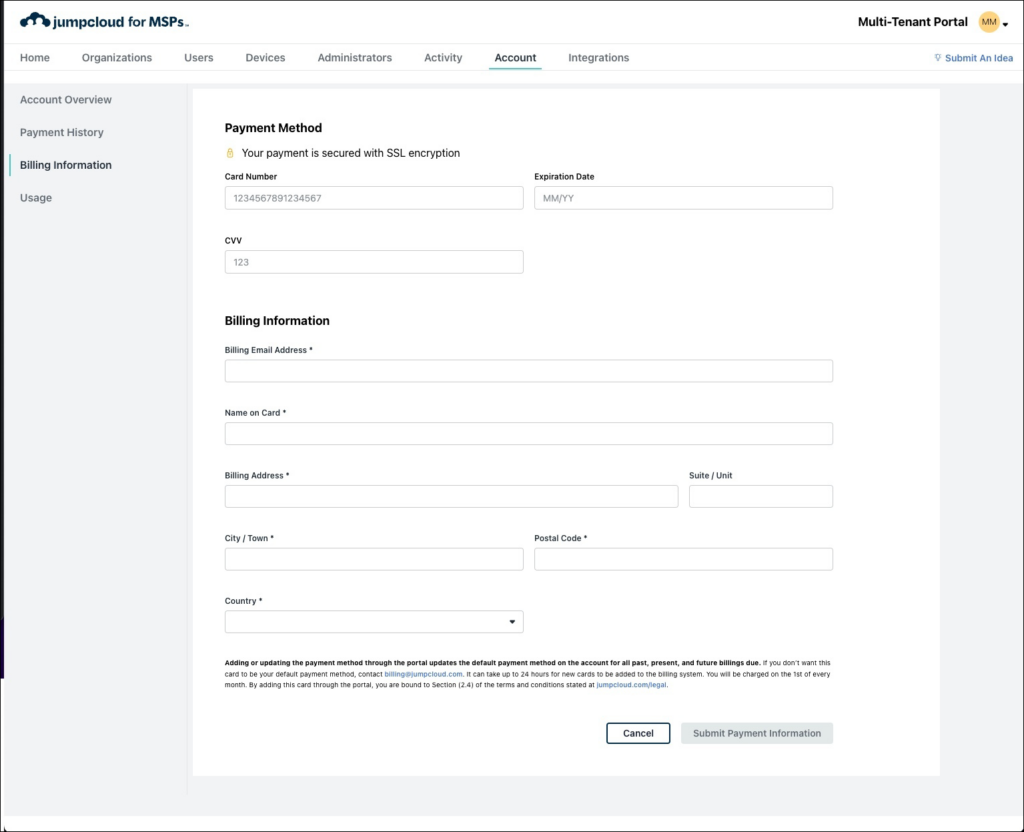Click the lightbulb icon beside Submit An Idea
1024x832 pixels.
[x=937, y=58]
